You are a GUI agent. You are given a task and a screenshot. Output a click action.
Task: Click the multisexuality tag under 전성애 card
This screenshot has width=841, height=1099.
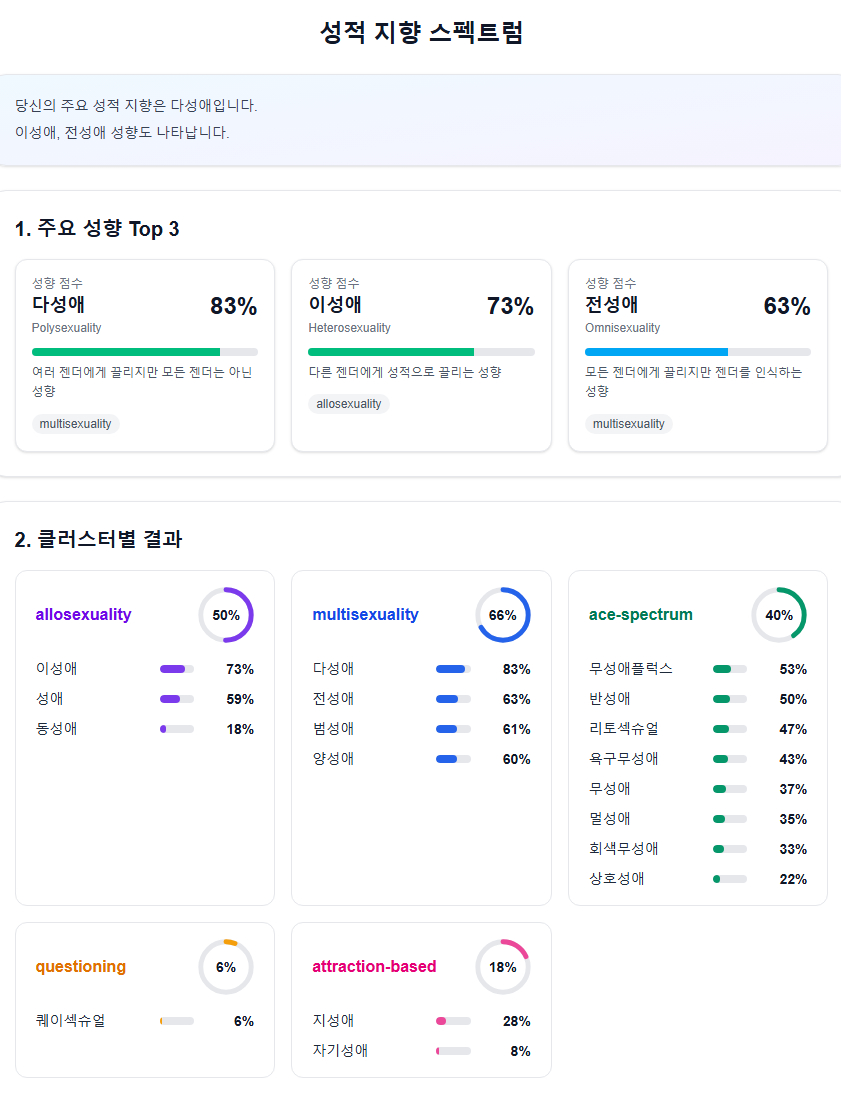click(x=629, y=424)
